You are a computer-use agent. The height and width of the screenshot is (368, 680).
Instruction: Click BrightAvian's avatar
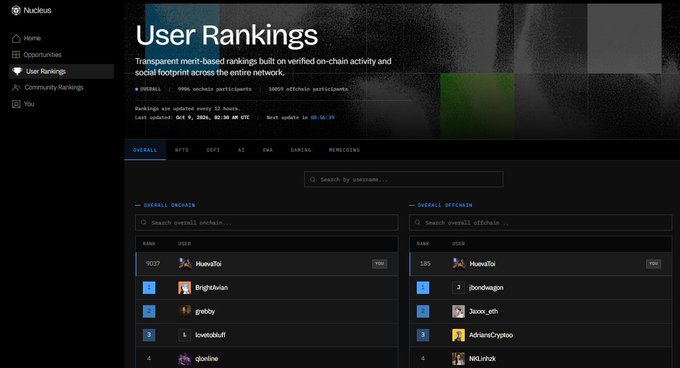click(185, 287)
